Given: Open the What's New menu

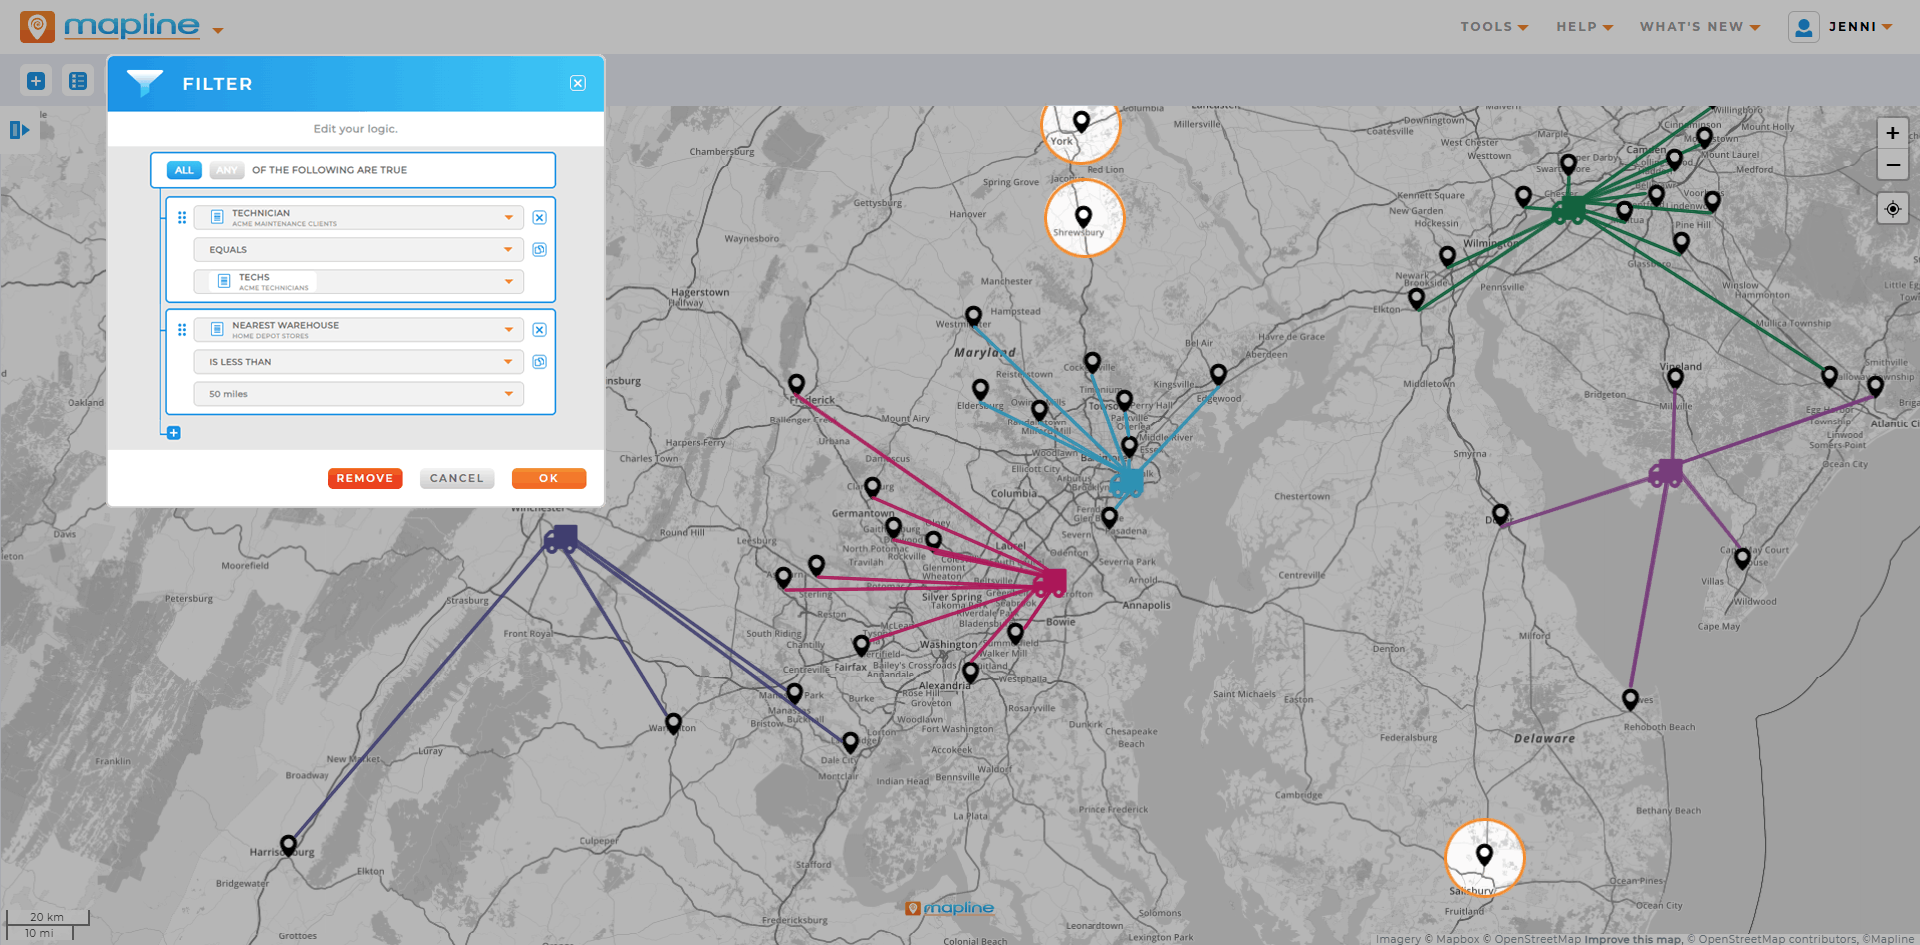Looking at the screenshot, I should point(1699,27).
